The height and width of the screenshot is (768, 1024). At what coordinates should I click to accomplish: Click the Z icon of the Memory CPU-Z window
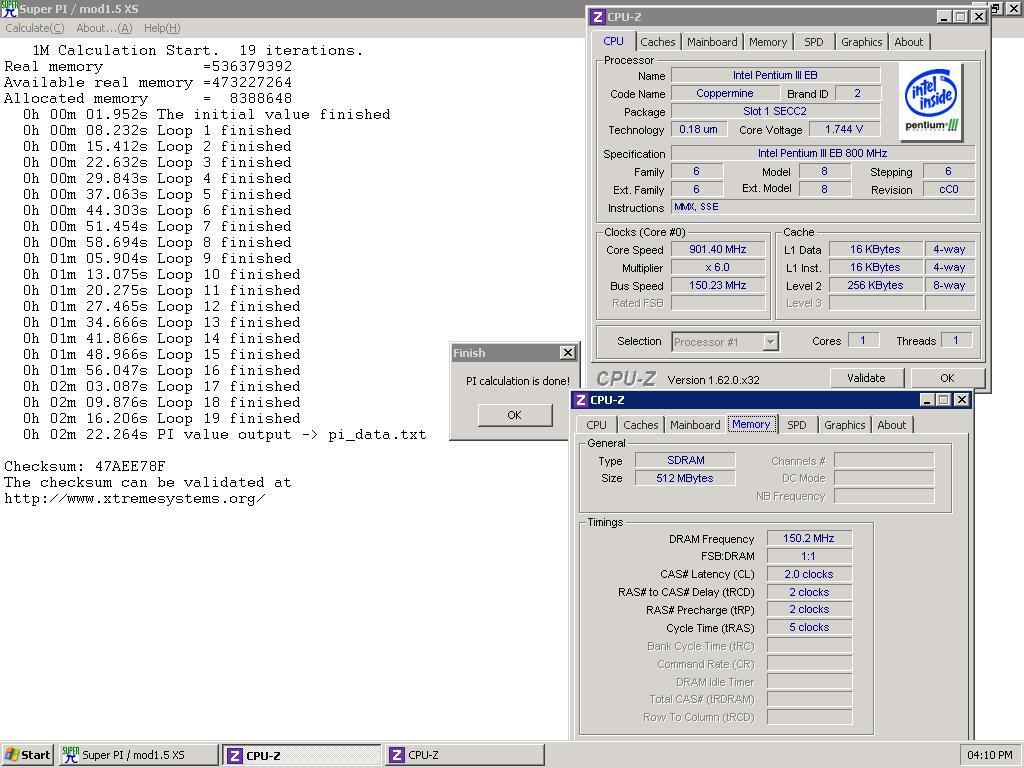pos(580,400)
